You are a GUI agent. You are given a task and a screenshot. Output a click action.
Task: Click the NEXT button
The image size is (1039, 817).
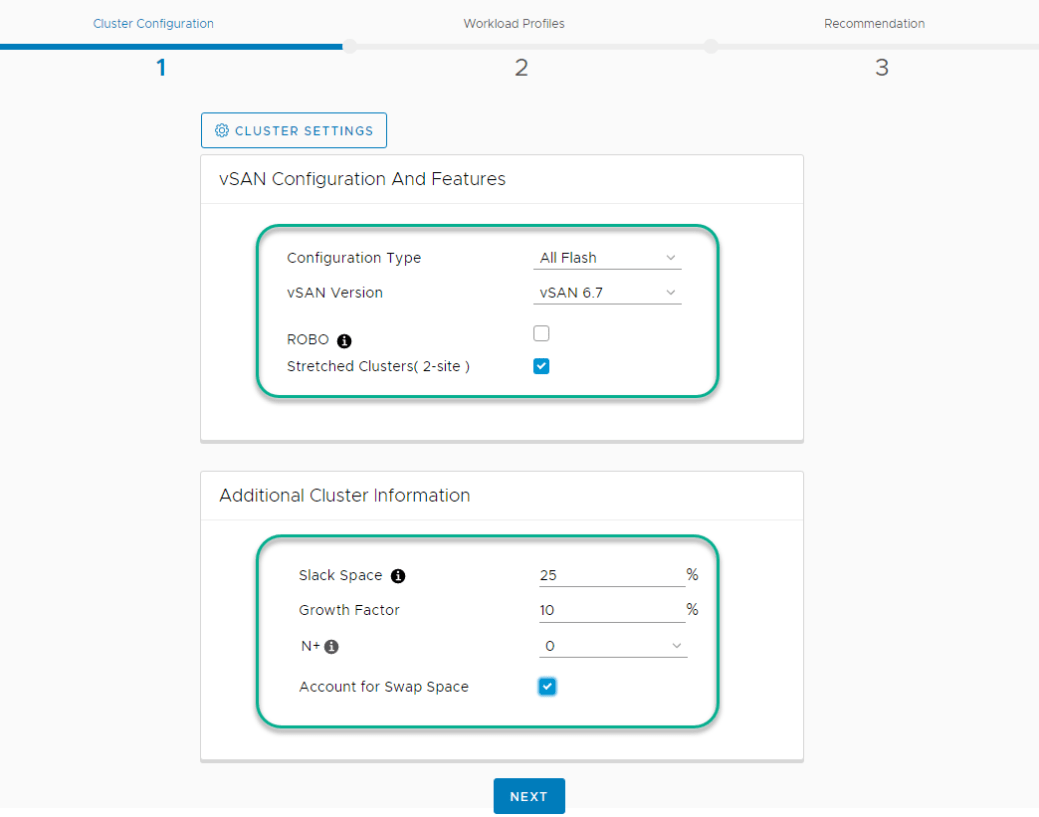528,796
